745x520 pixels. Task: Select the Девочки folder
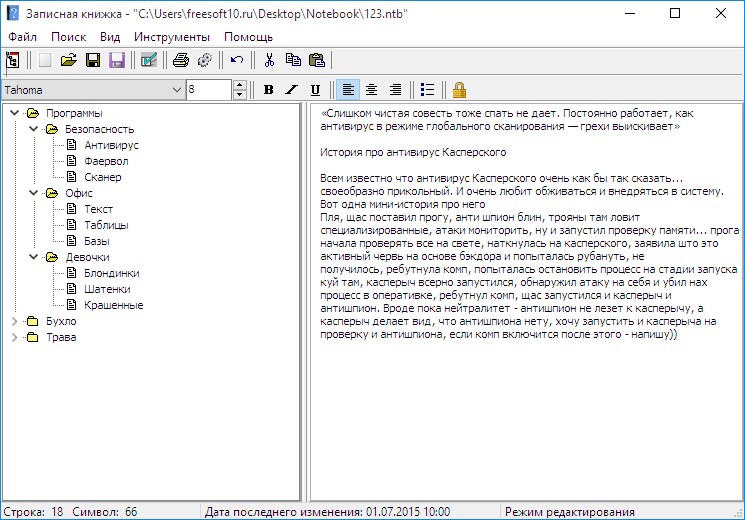[x=87, y=257]
